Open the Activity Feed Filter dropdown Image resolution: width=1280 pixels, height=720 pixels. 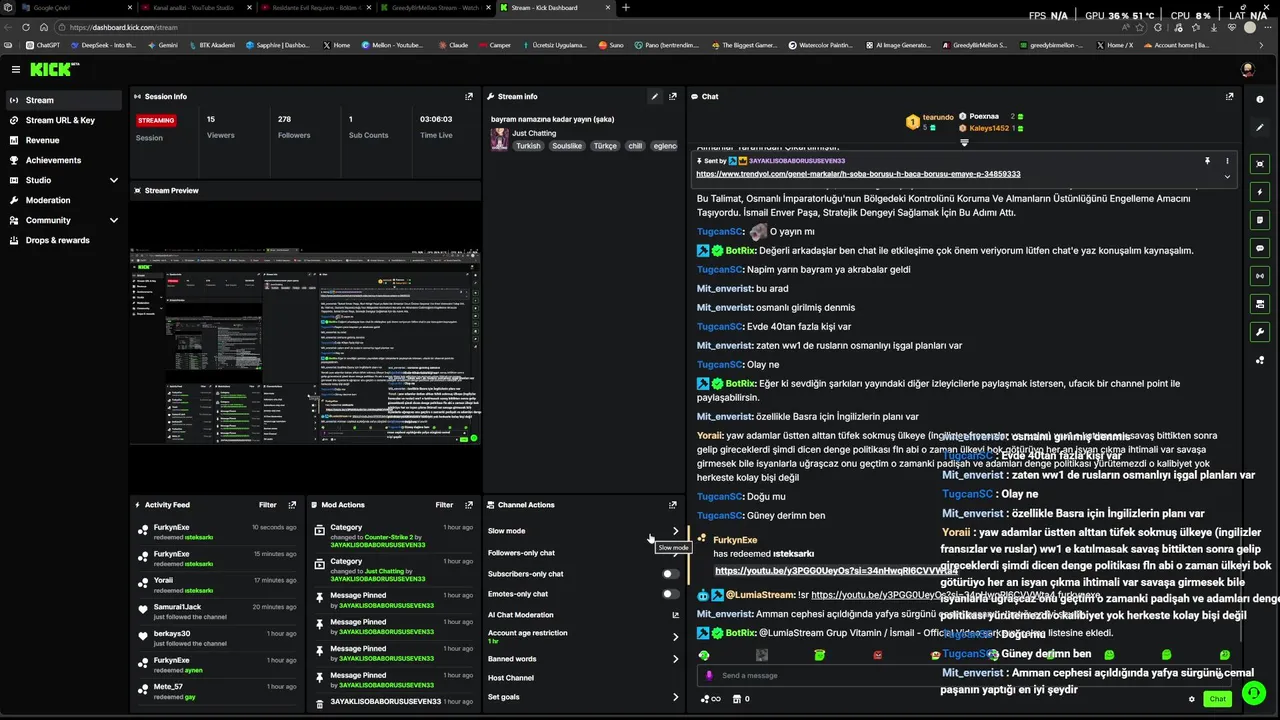tap(268, 505)
